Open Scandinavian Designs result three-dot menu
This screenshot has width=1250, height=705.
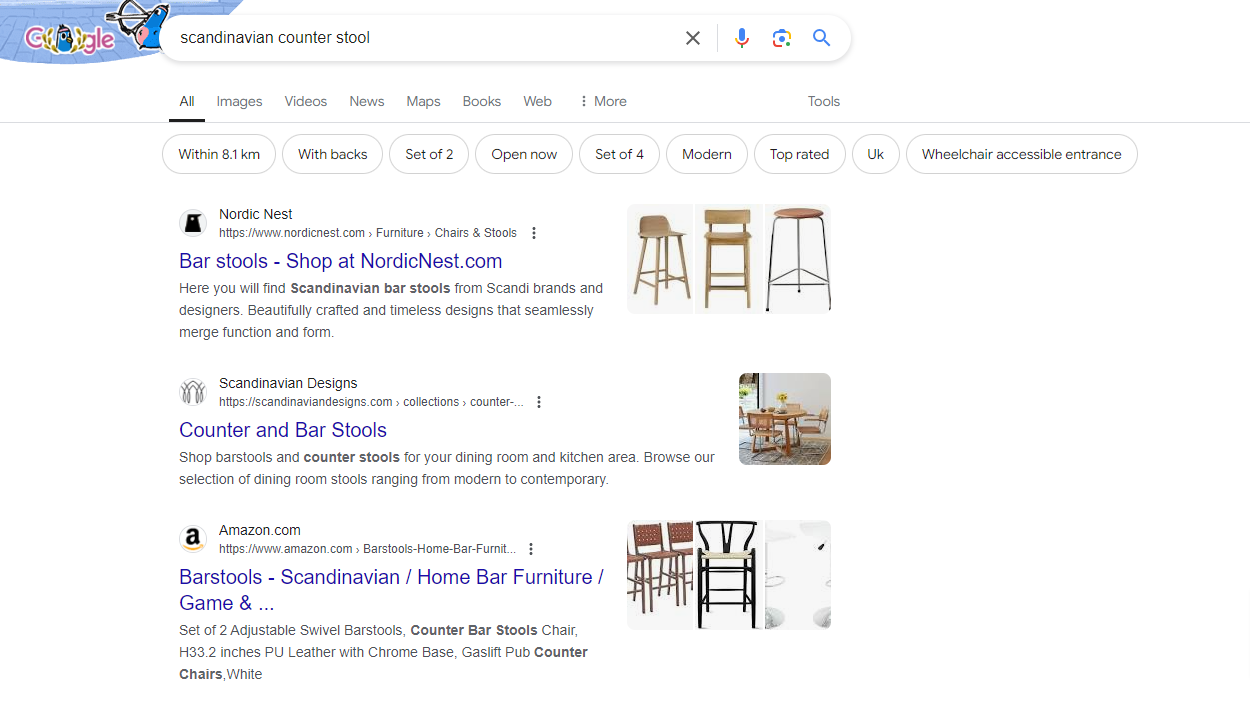click(539, 402)
